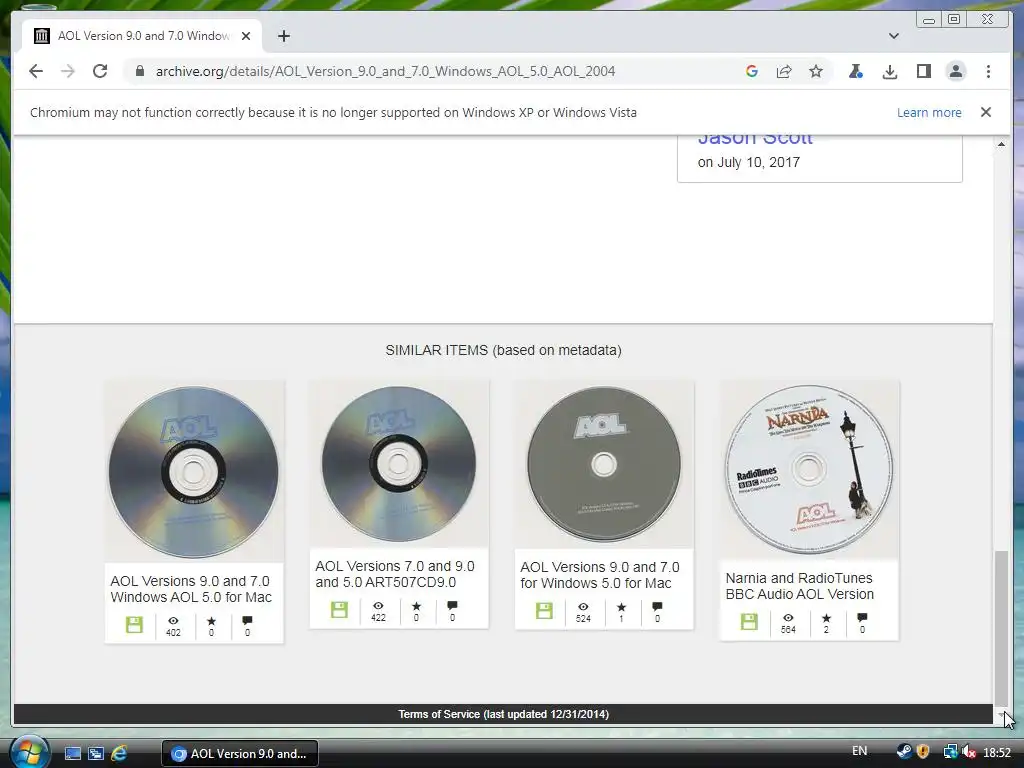Open the tab search chevron
Screen dimensions: 1024x768
click(894, 36)
